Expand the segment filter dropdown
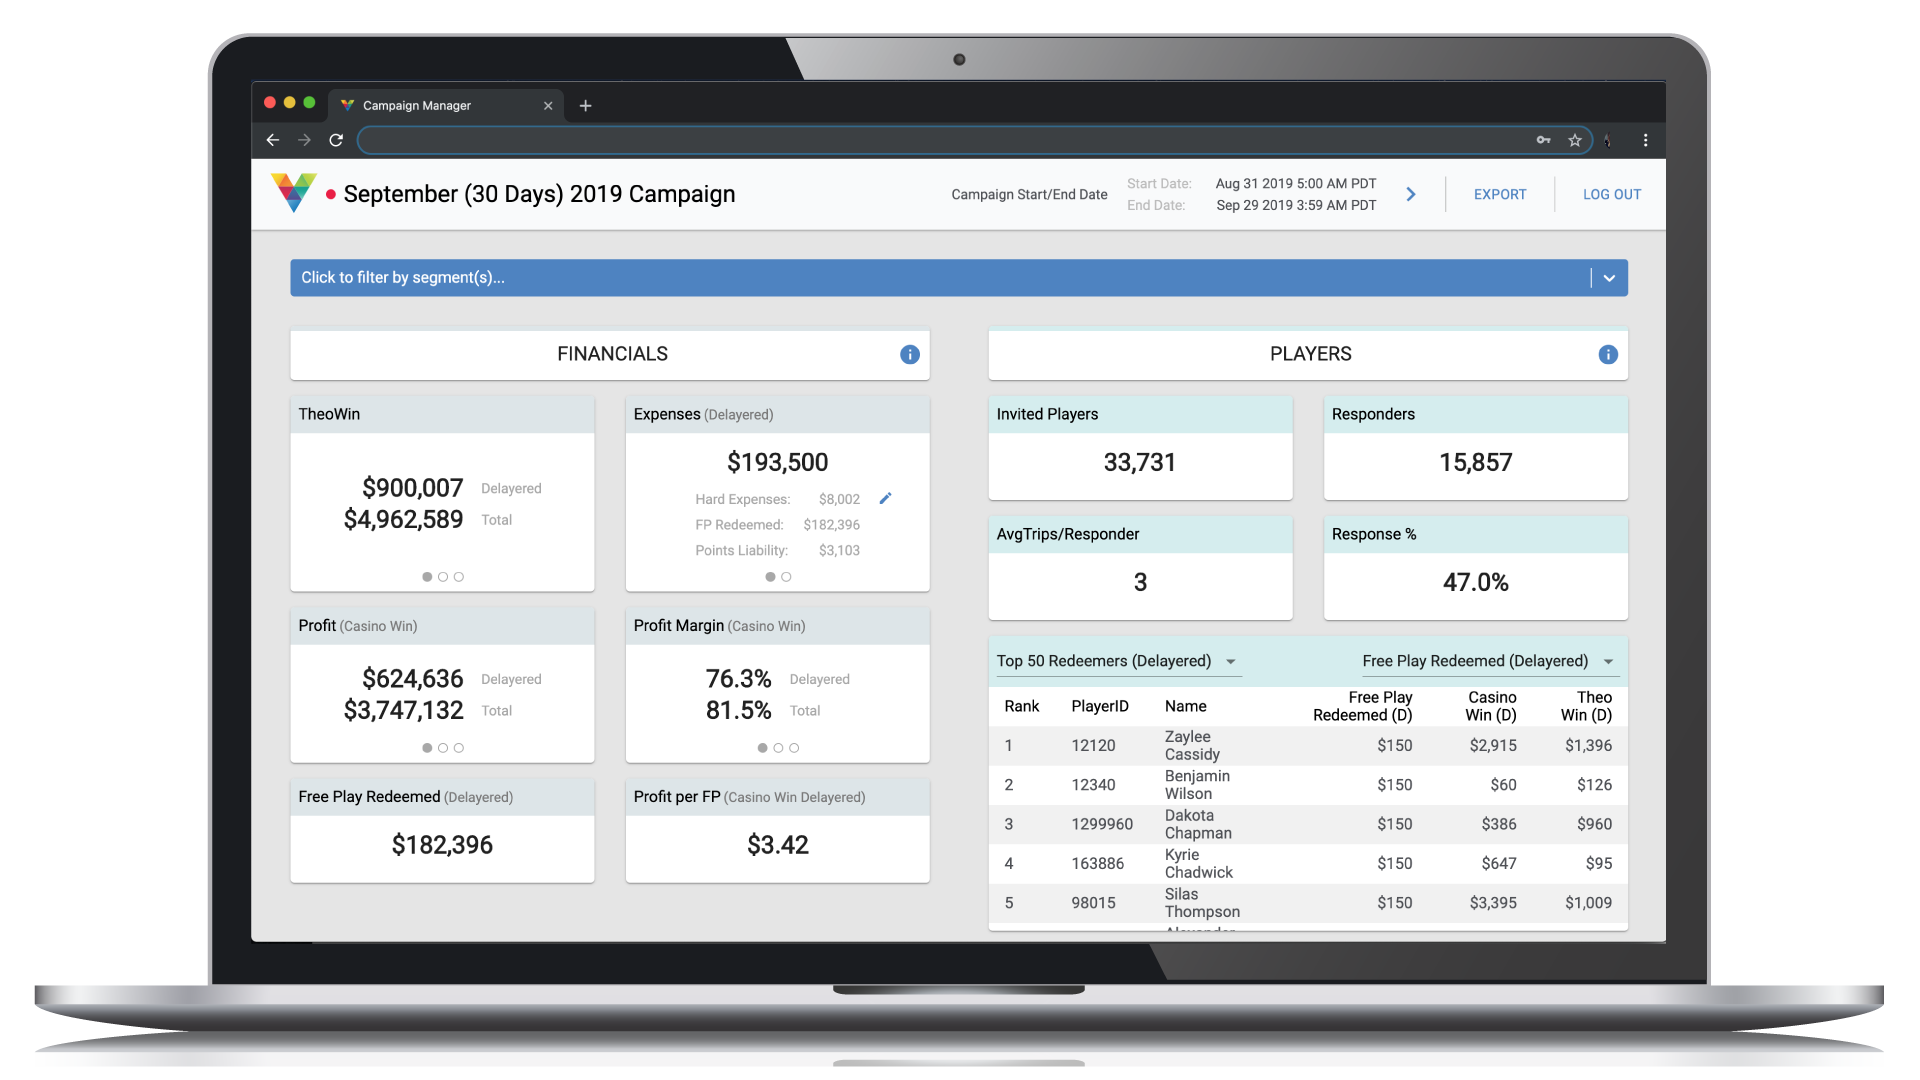This screenshot has height=1080, width=1920. coord(1609,278)
